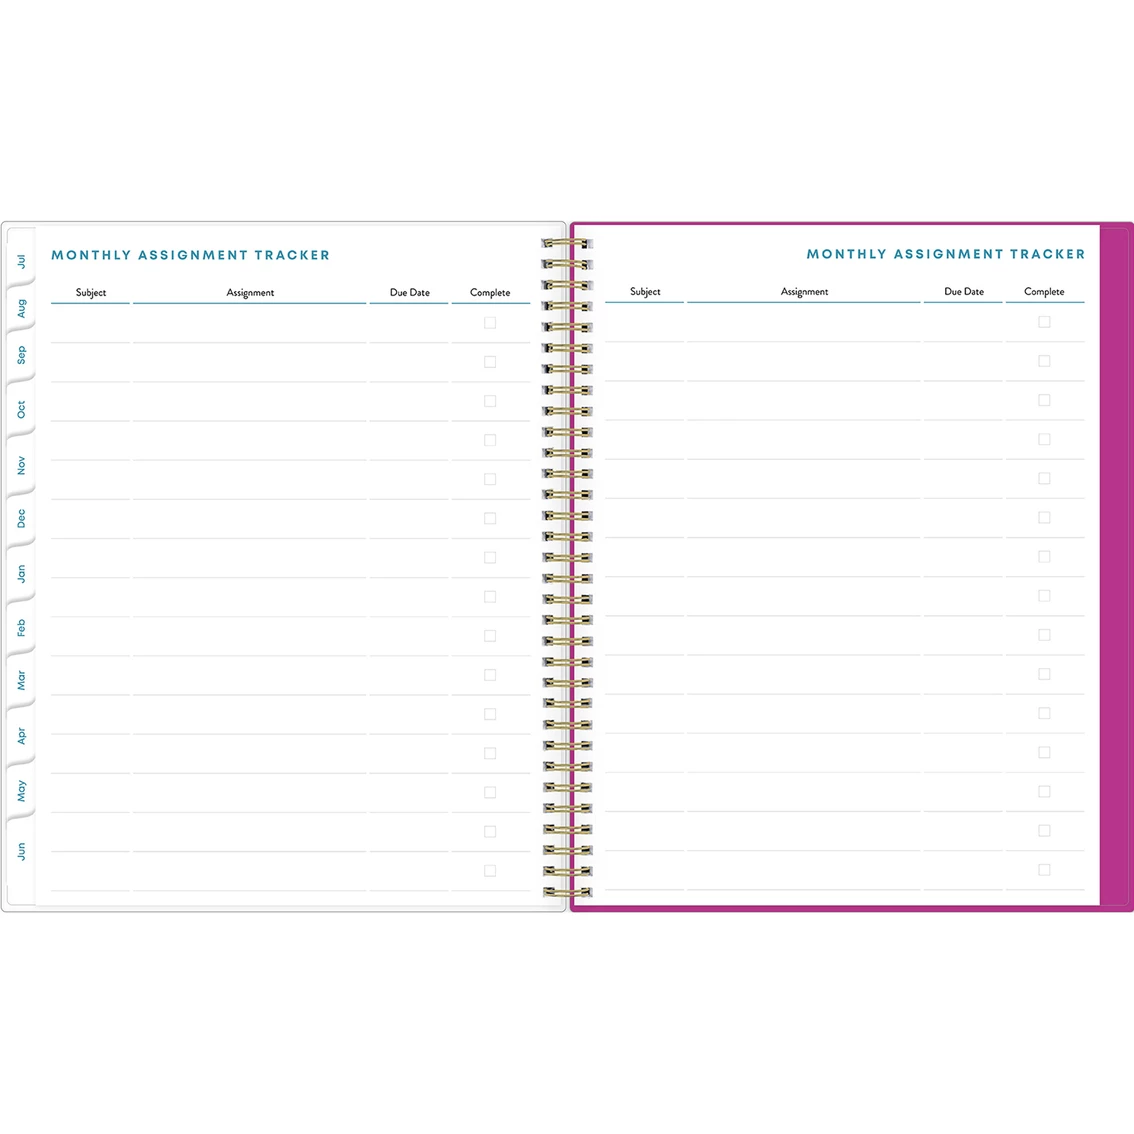
Task: Click the left page 'Monthly Assignment Tracker' title
Action: pos(190,255)
